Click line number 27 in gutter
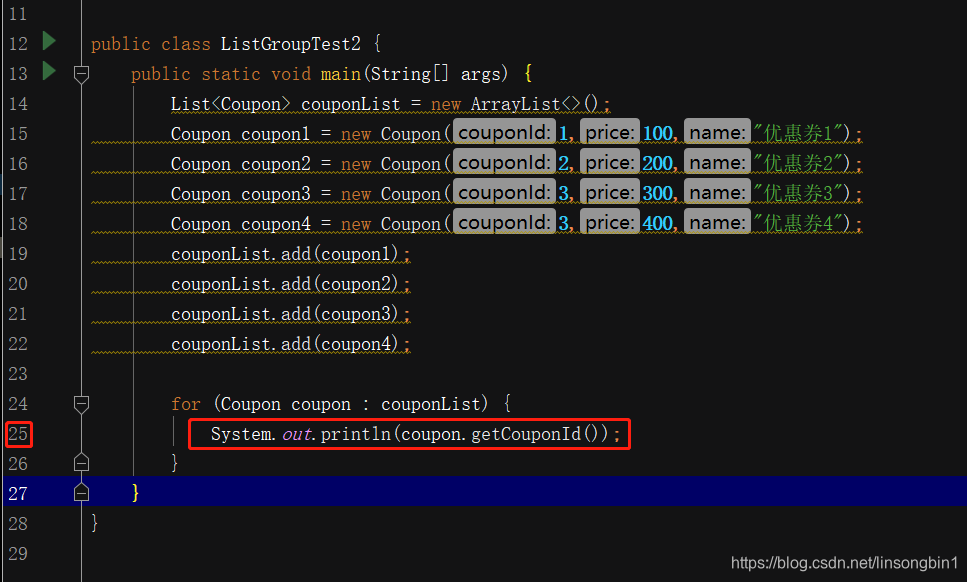This screenshot has width=967, height=582. coord(18,494)
